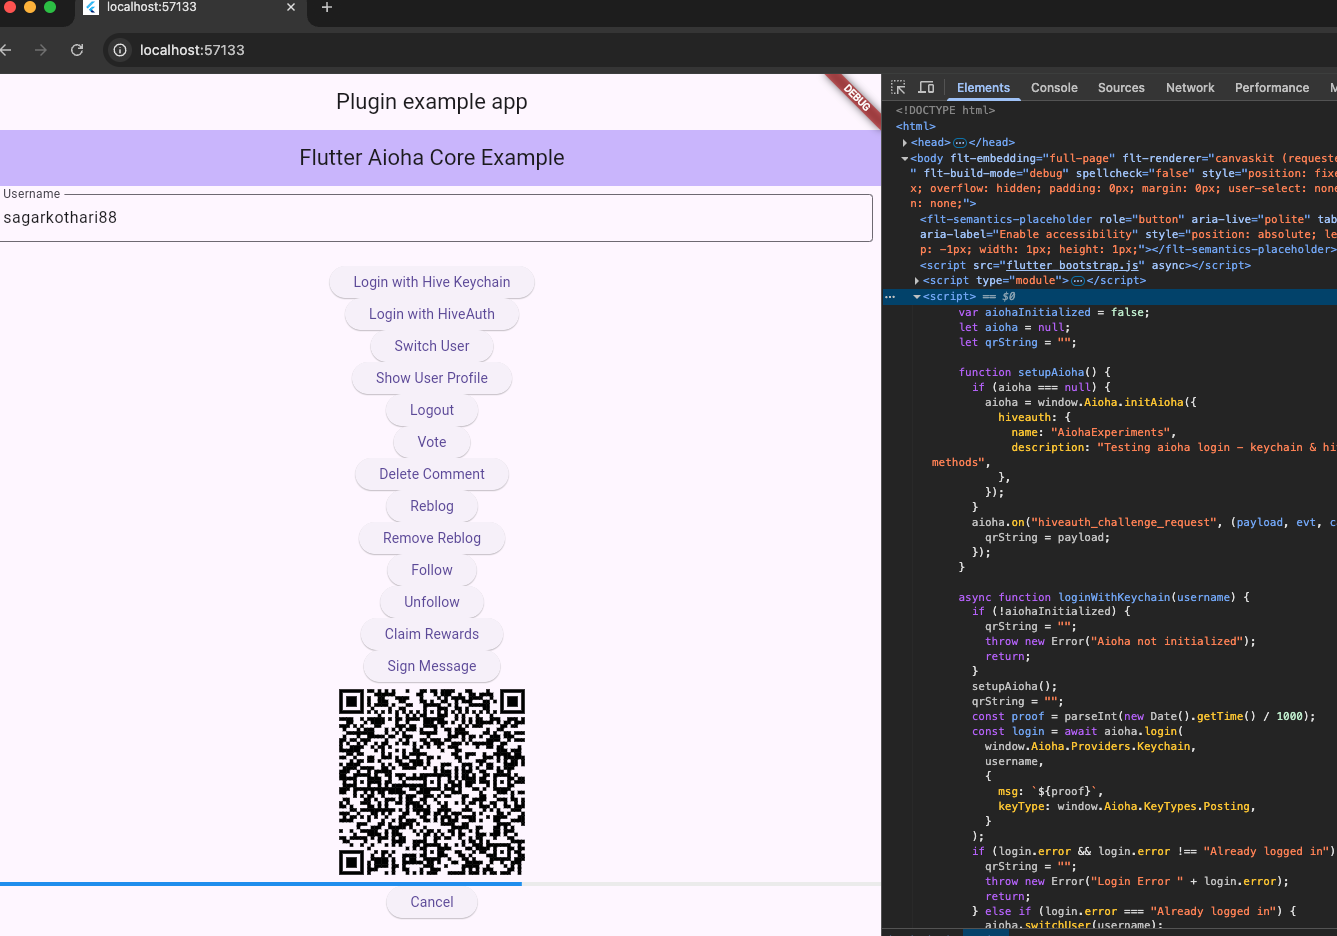This screenshot has height=936, width=1337.
Task: Click the browser forward arrow
Action: 41,50
